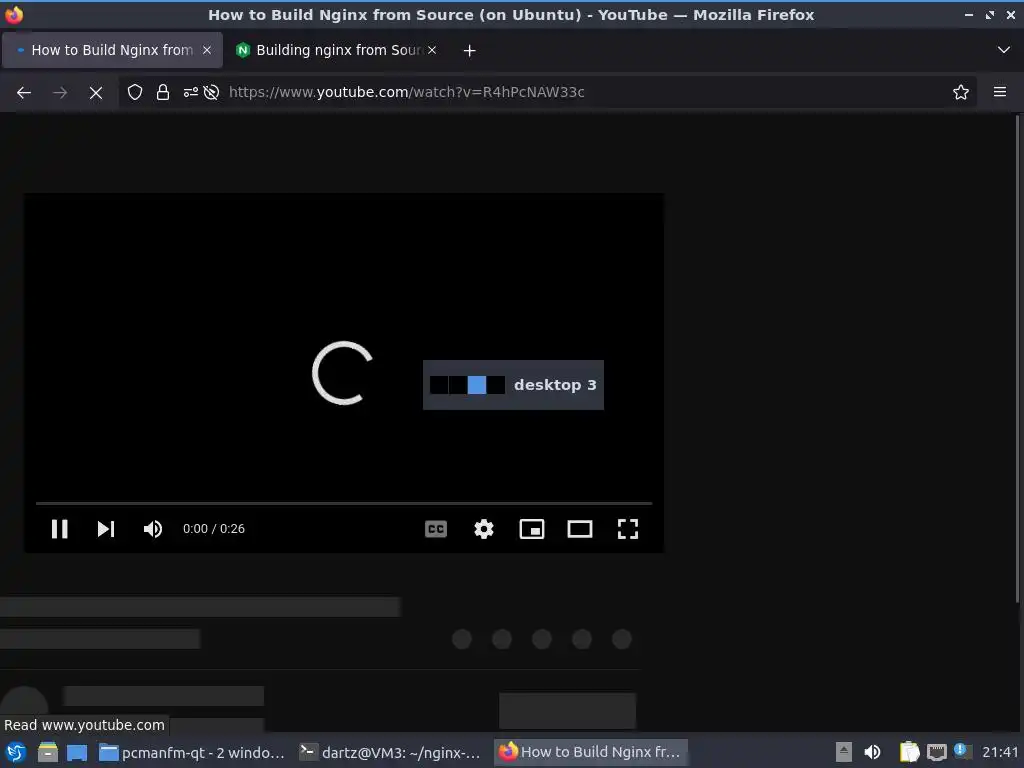Switch to theater mode
The height and width of the screenshot is (768, 1024).
(580, 529)
